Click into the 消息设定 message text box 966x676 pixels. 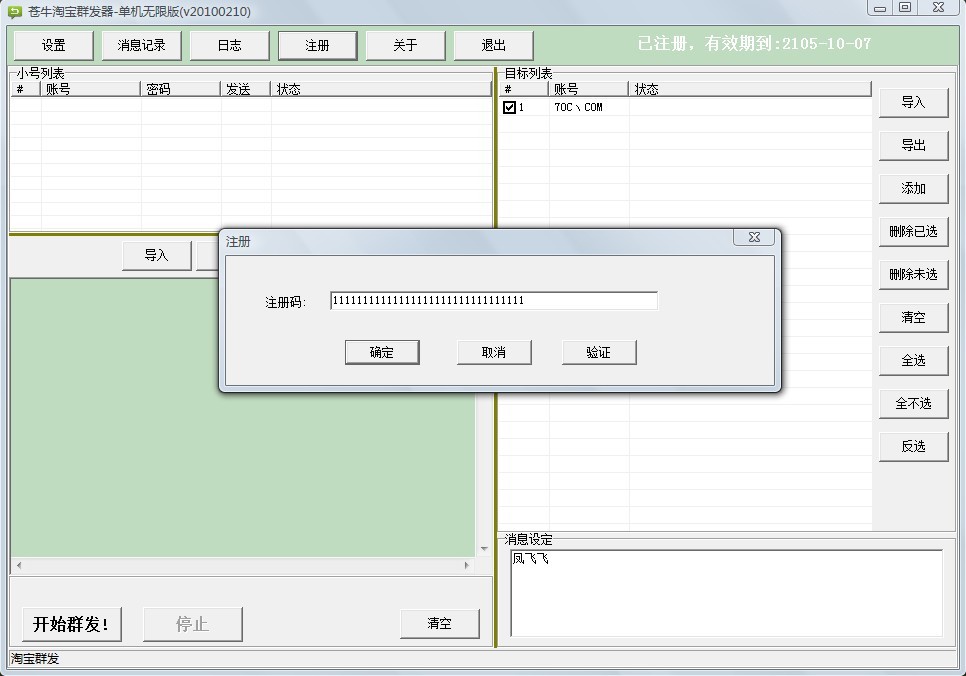pyautogui.click(x=726, y=593)
